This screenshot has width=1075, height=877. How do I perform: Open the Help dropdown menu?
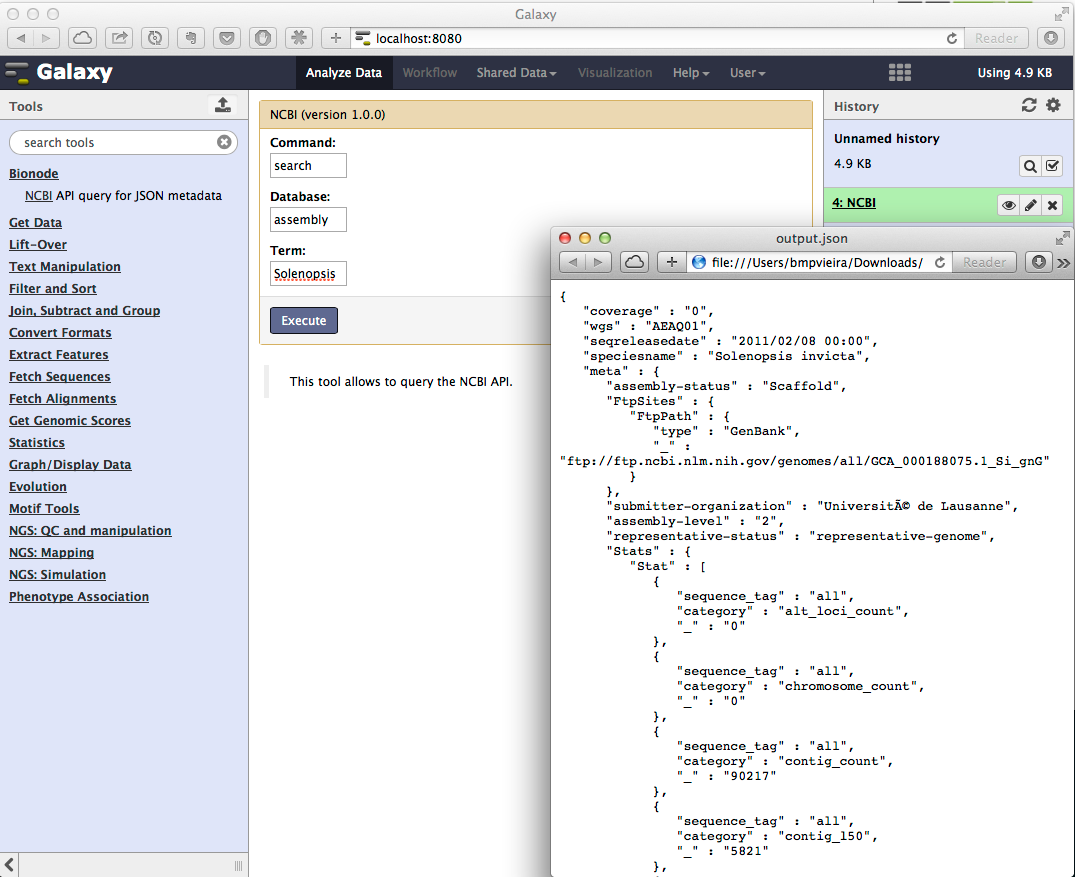[x=690, y=73]
